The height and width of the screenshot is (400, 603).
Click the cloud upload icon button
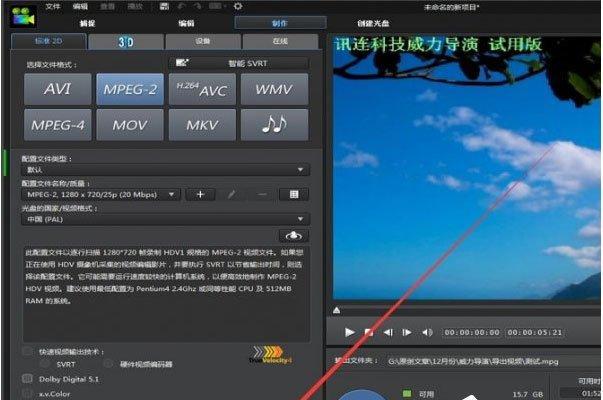point(294,235)
